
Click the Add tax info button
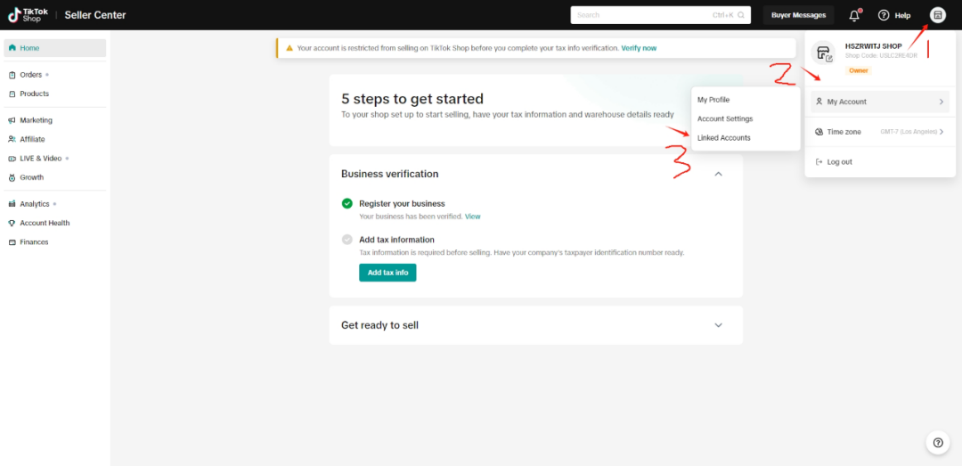[388, 273]
